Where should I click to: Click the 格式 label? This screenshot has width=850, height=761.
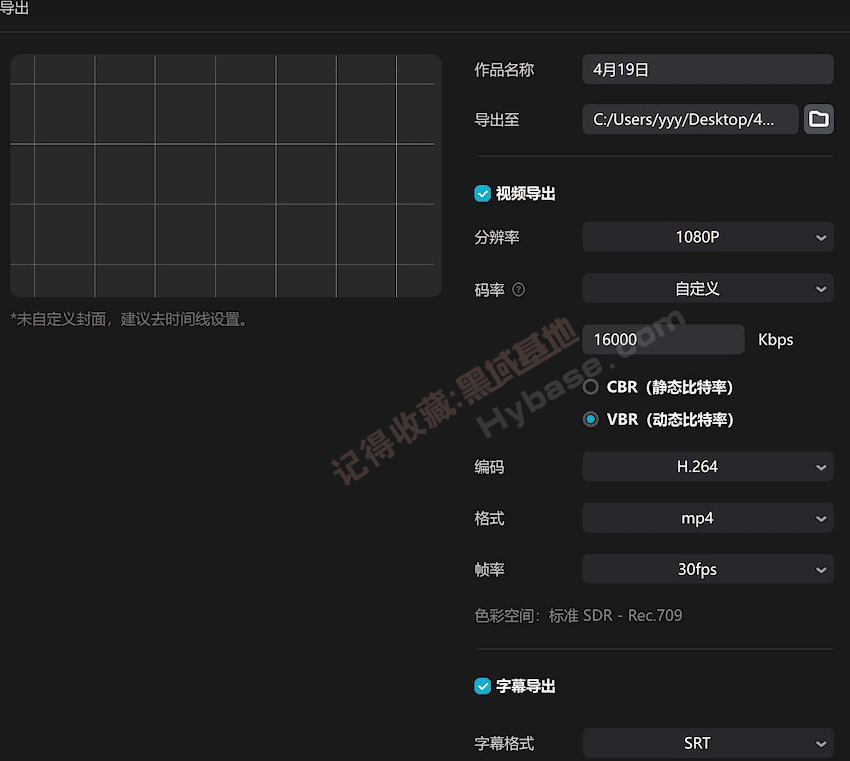point(489,519)
